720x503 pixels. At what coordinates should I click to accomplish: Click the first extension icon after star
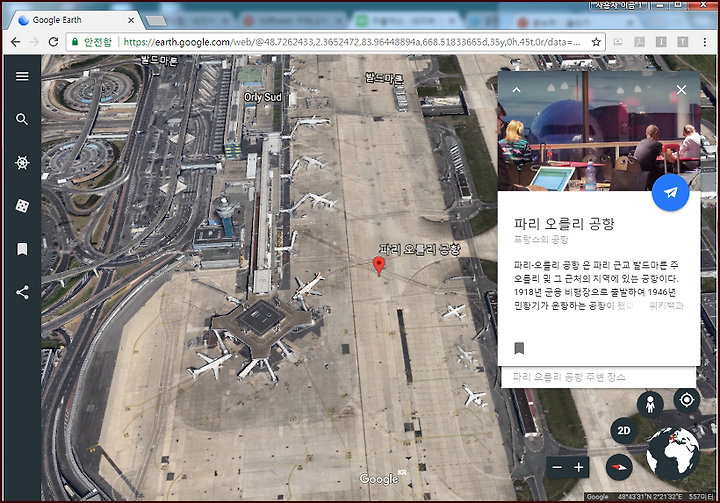618,42
